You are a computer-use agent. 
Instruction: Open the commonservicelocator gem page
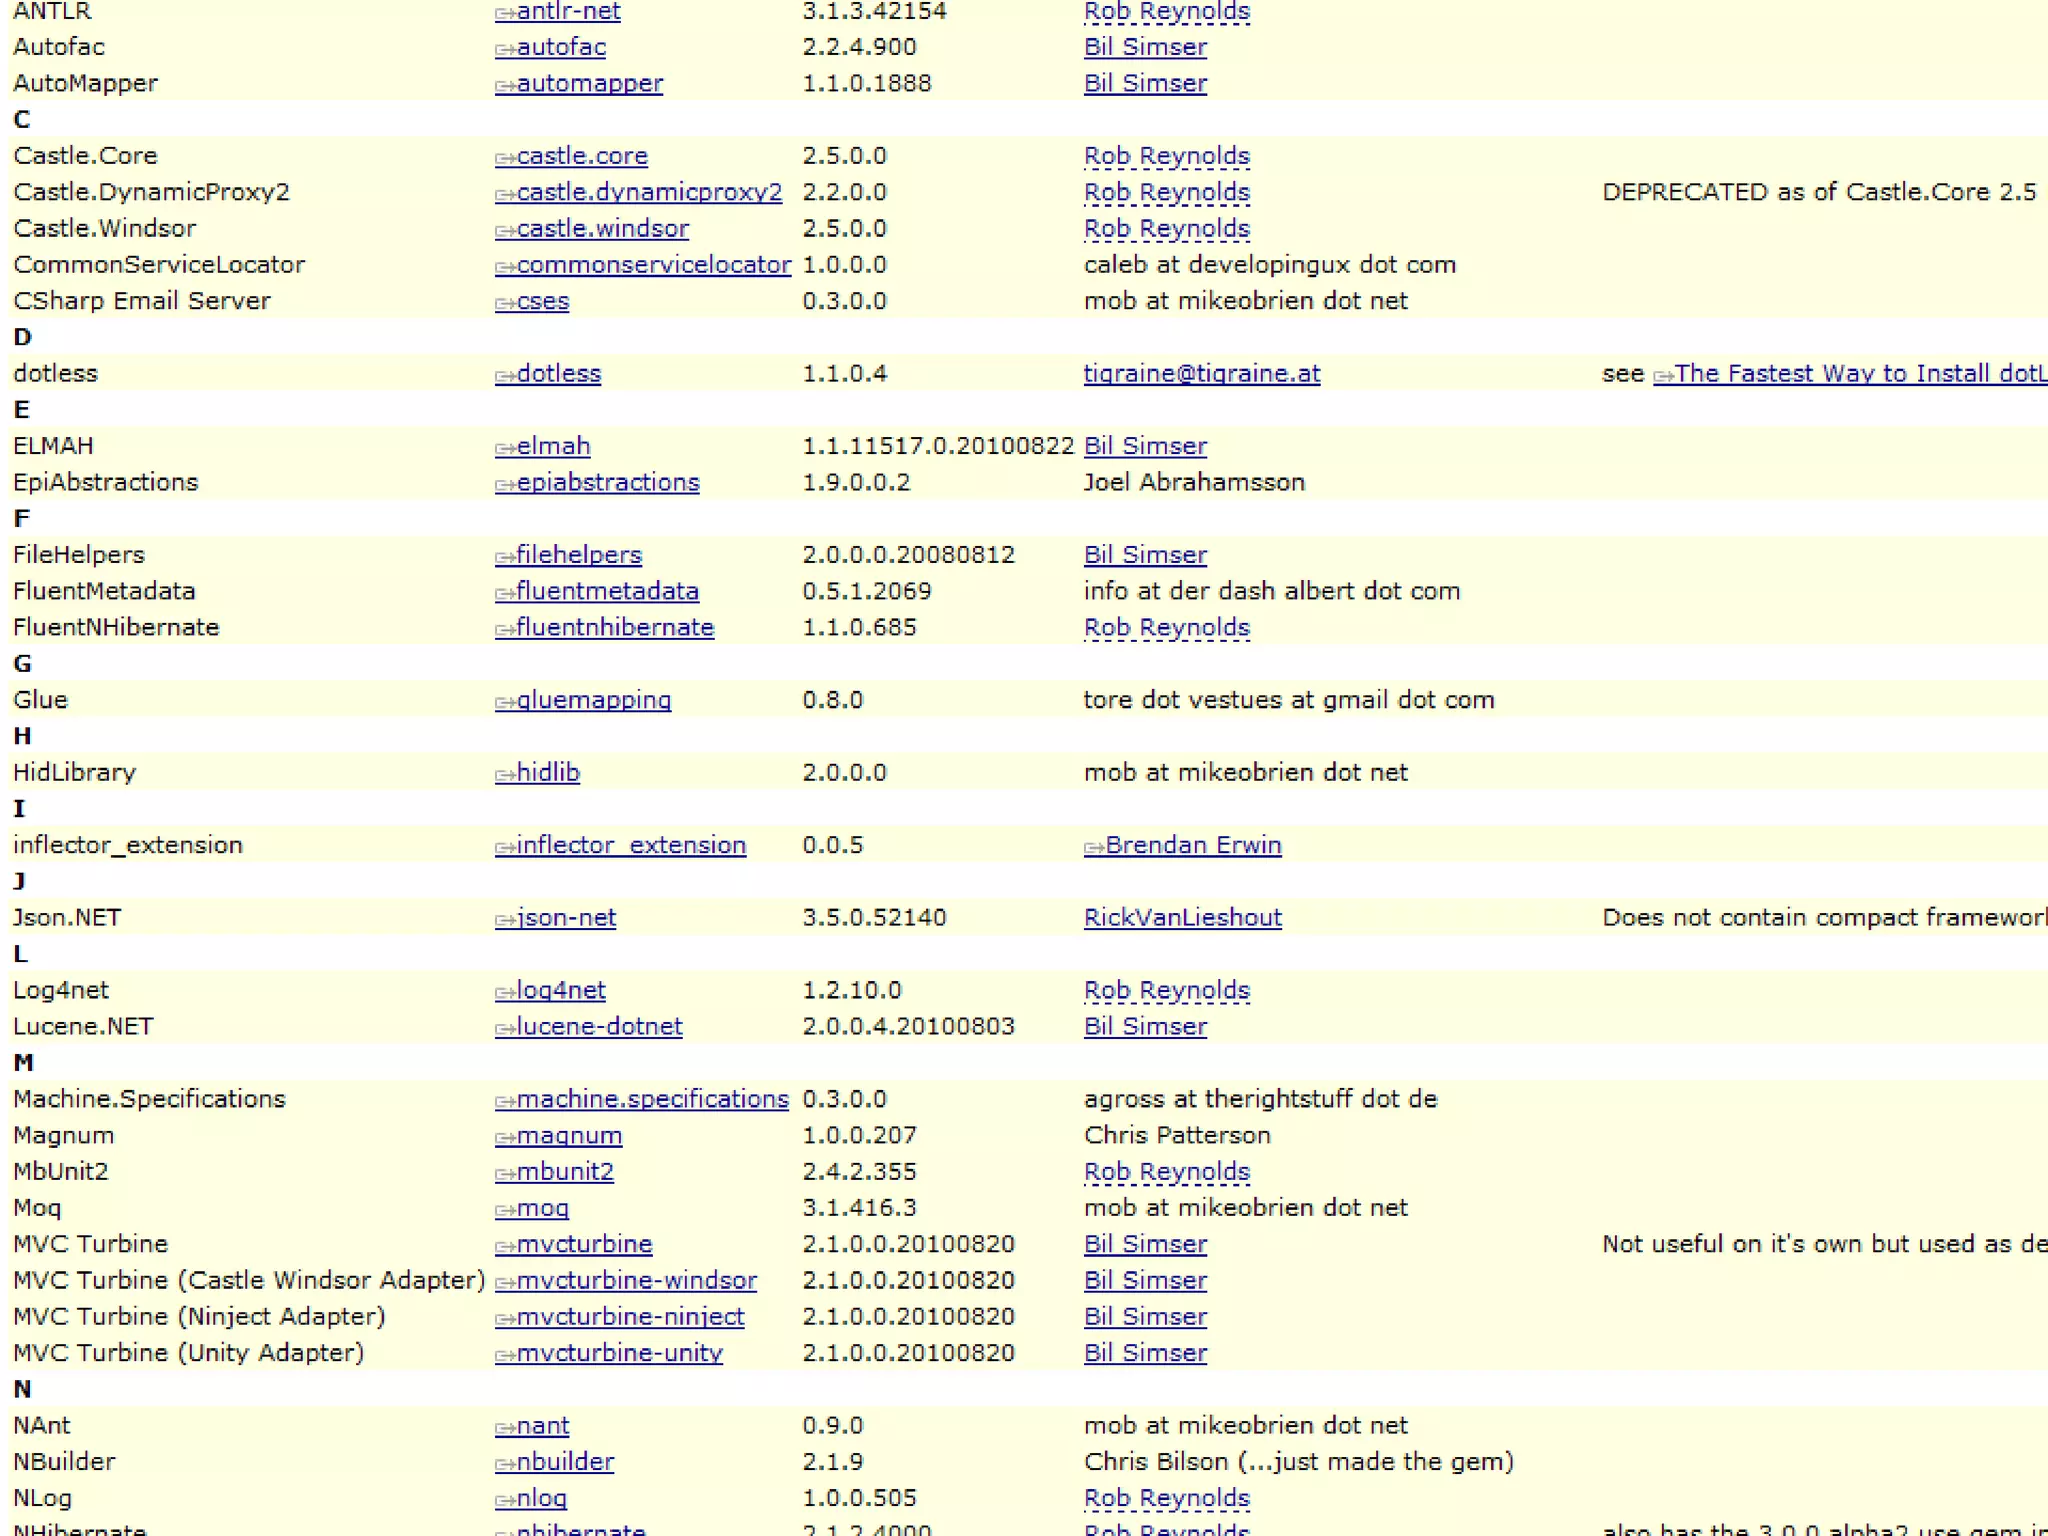point(653,265)
